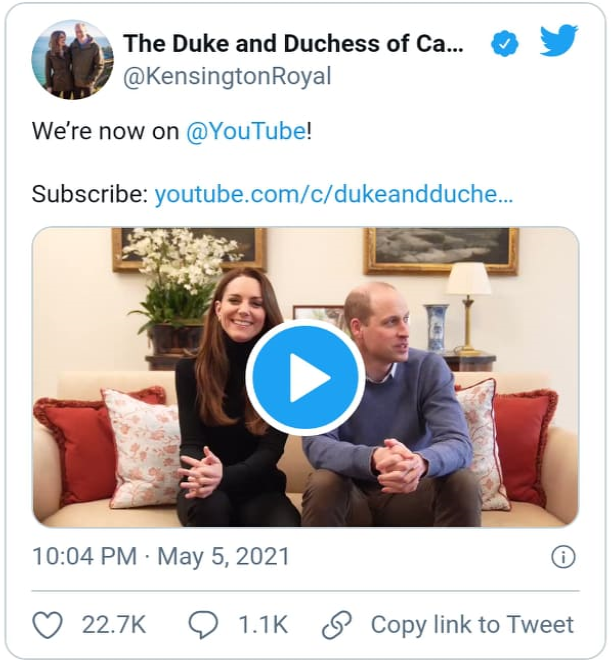Click the blue verified badge
Viewport: 611px width, 660px height.
[x=505, y=44]
